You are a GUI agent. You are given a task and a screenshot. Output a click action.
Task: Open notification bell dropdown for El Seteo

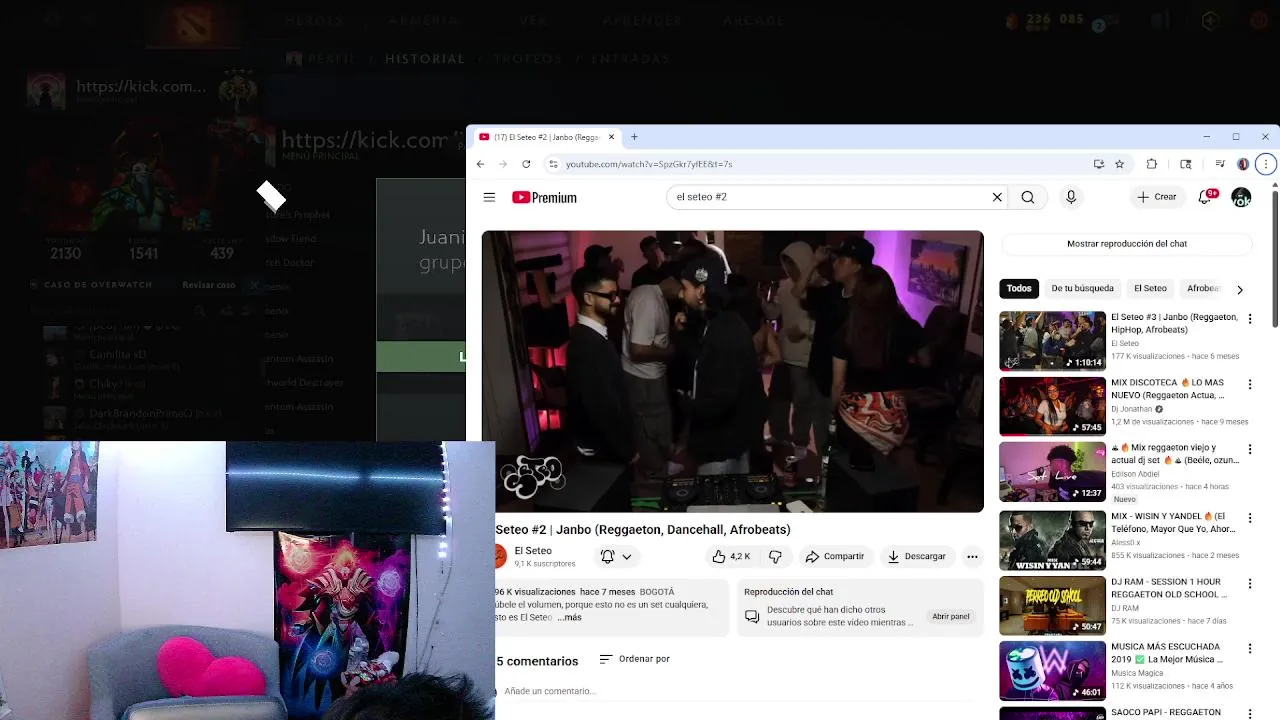tap(615, 556)
